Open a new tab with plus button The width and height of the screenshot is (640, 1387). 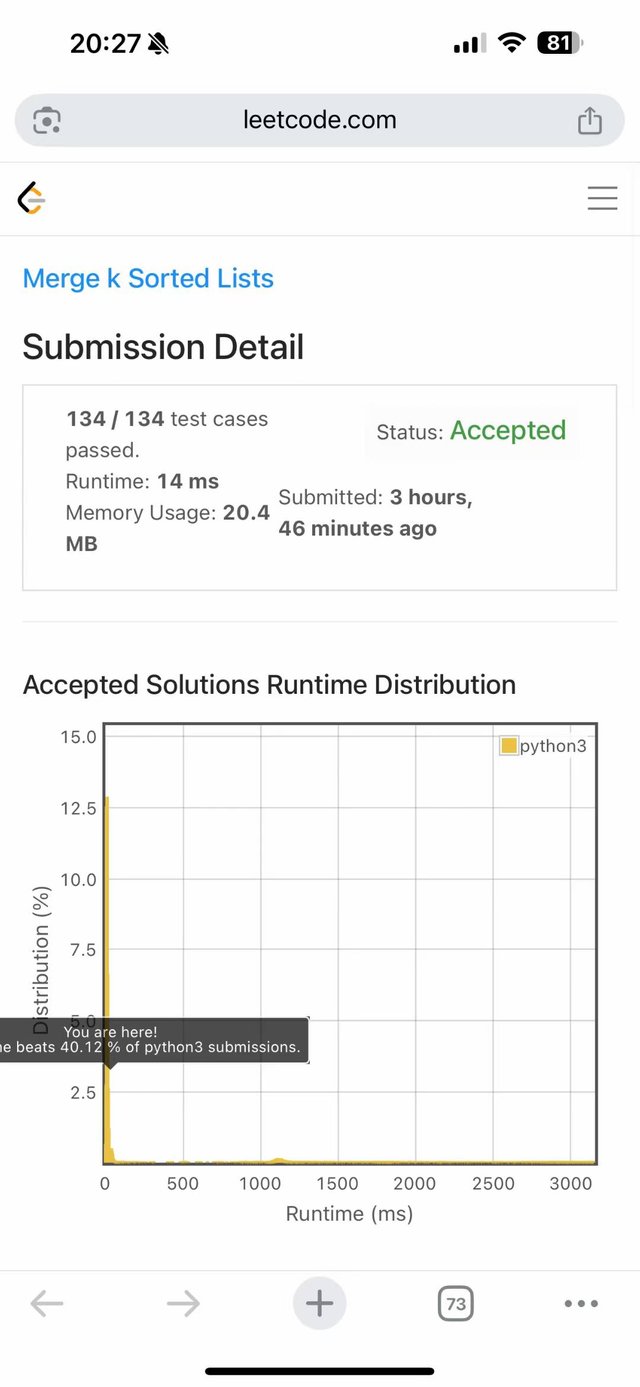320,1303
